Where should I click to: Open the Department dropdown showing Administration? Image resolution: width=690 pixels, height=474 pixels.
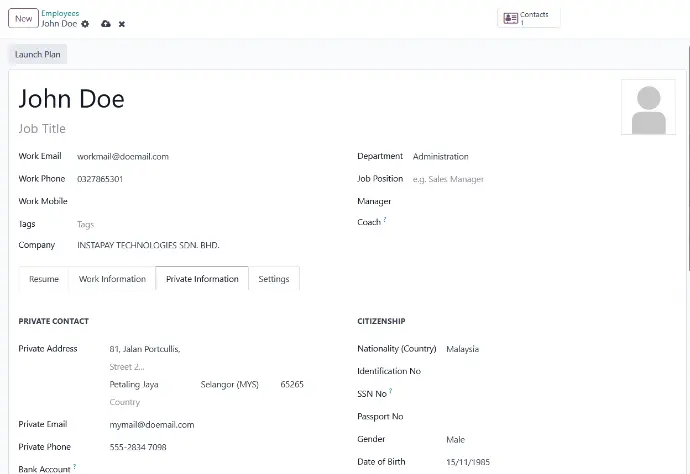click(480, 156)
